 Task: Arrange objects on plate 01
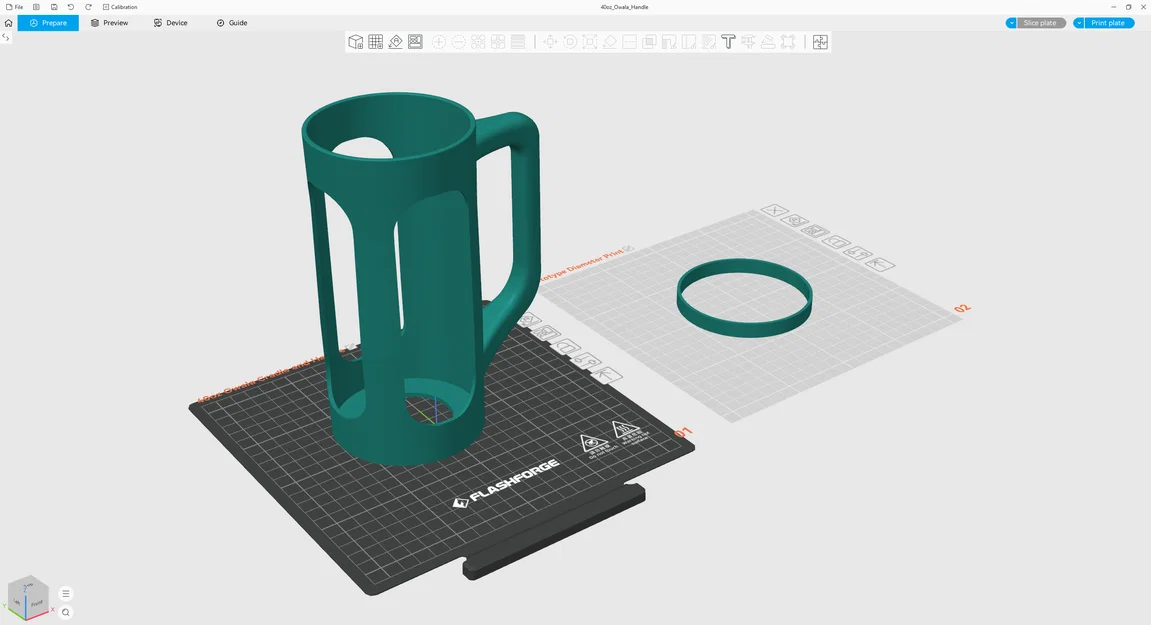point(546,333)
